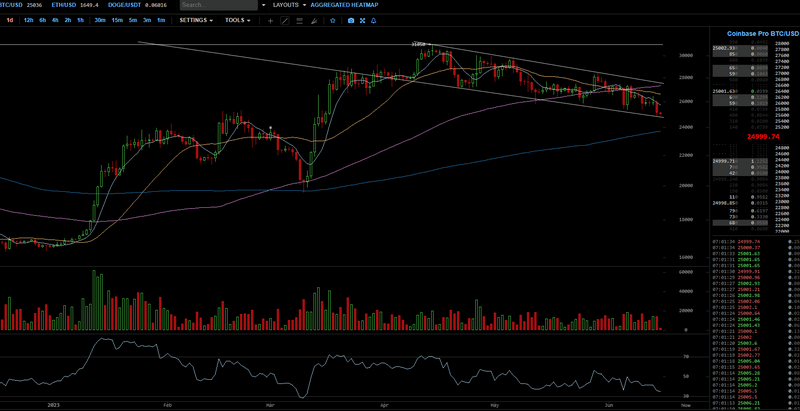Select the 5m timeframe
Image resolution: width=800 pixels, height=411 pixels.
point(133,20)
